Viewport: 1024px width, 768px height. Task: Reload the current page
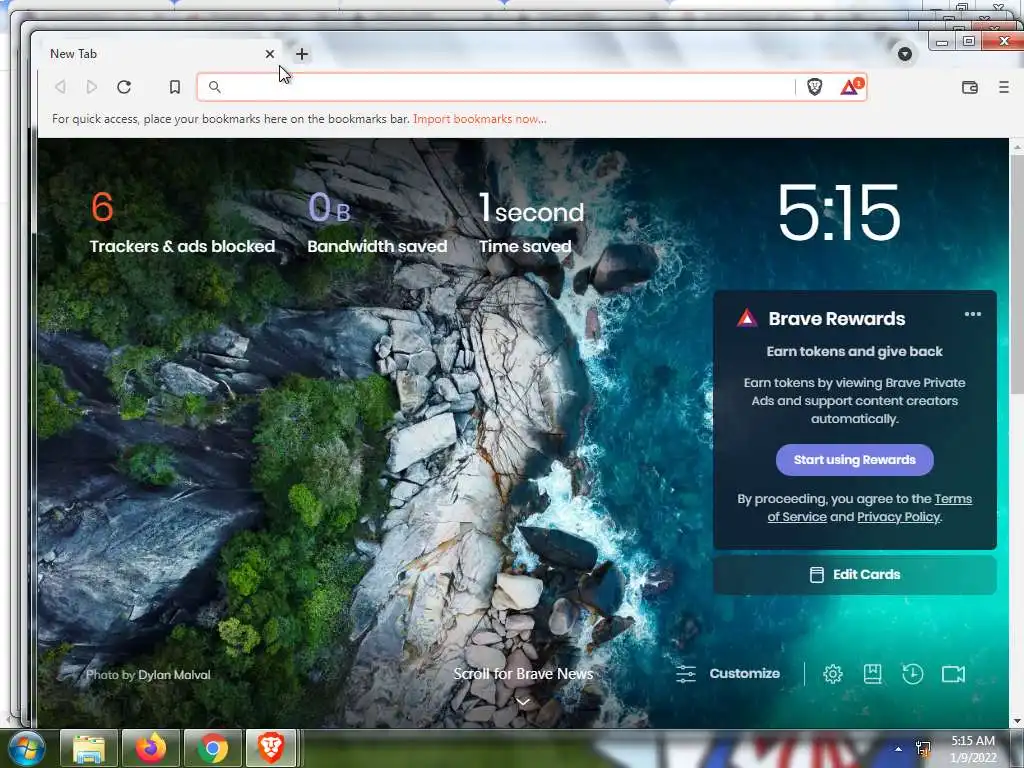click(124, 87)
